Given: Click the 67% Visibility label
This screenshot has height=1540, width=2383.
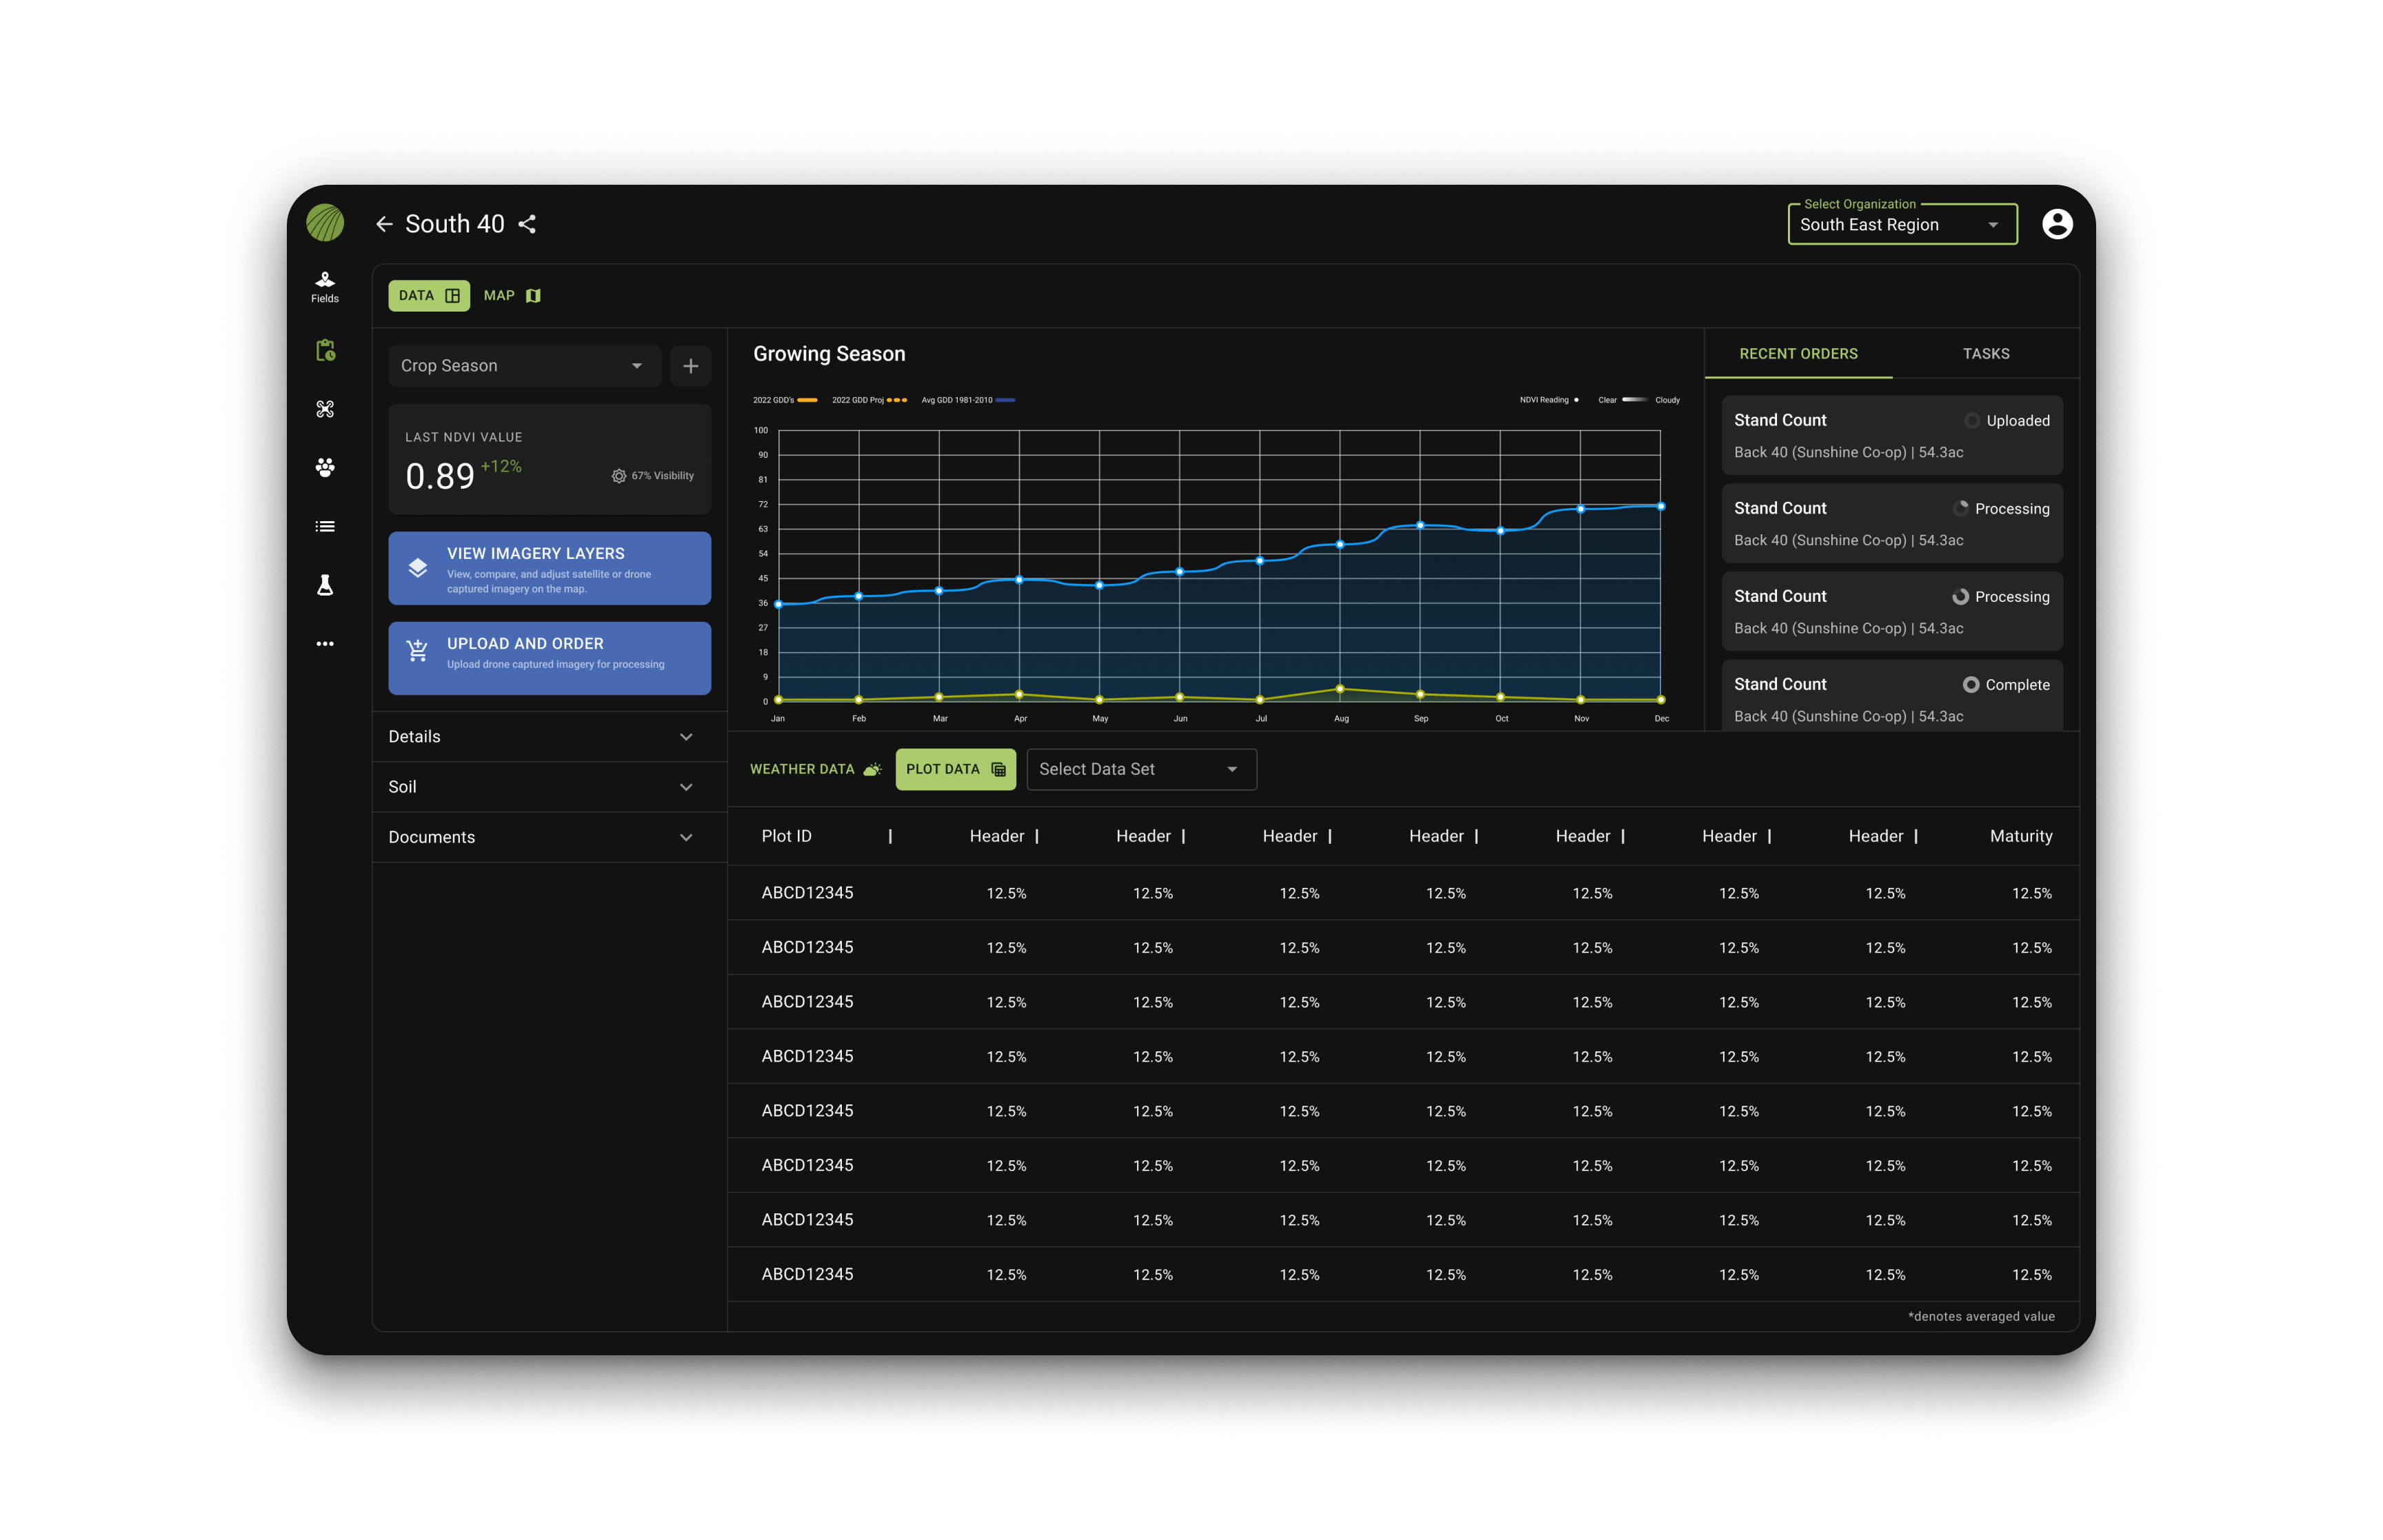Looking at the screenshot, I should click(x=662, y=476).
